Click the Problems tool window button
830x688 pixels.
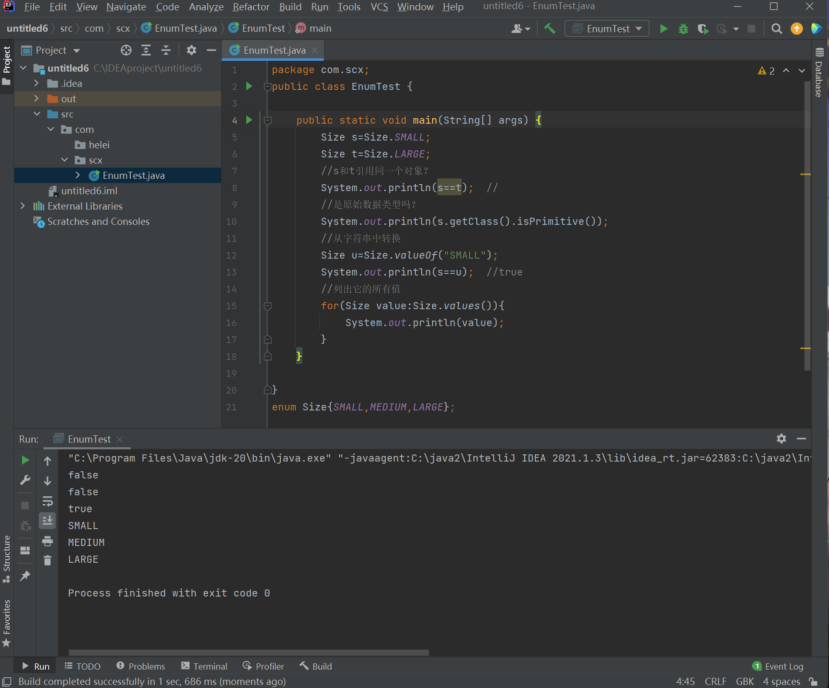[140, 666]
